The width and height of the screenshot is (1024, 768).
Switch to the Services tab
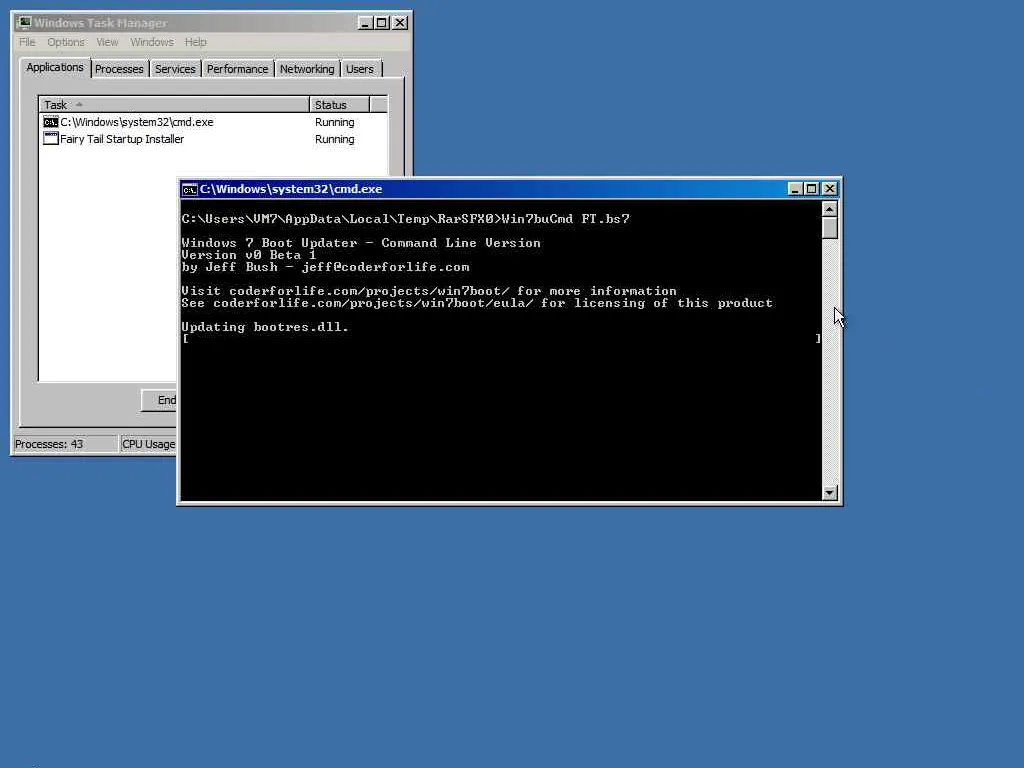tap(175, 69)
